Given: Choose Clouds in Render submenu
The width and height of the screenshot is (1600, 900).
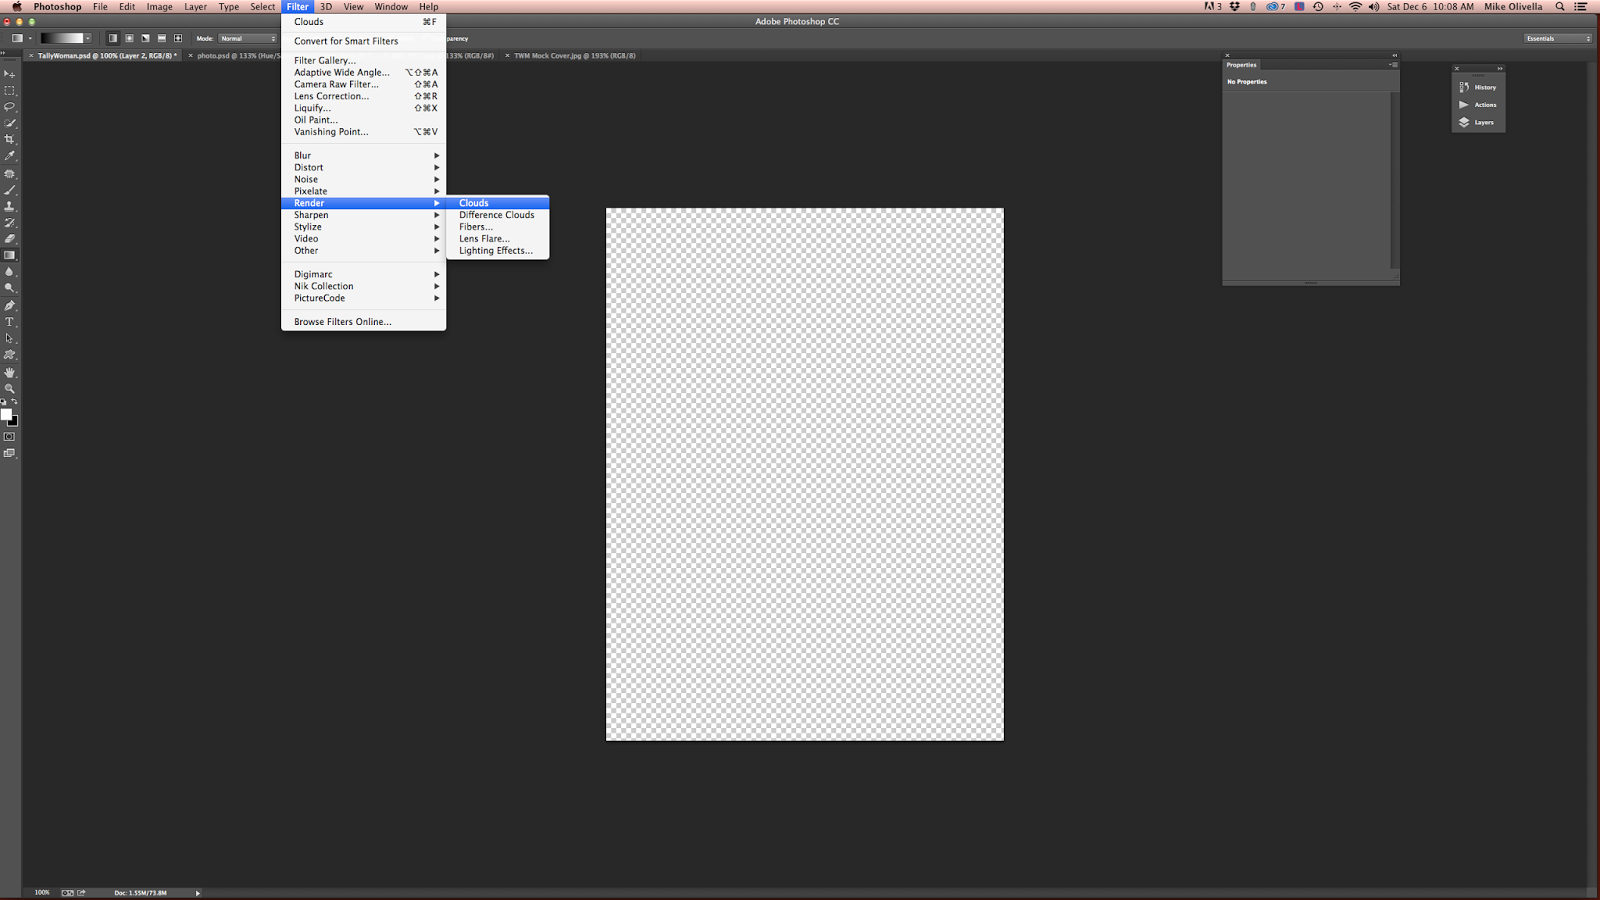Looking at the screenshot, I should 497,203.
